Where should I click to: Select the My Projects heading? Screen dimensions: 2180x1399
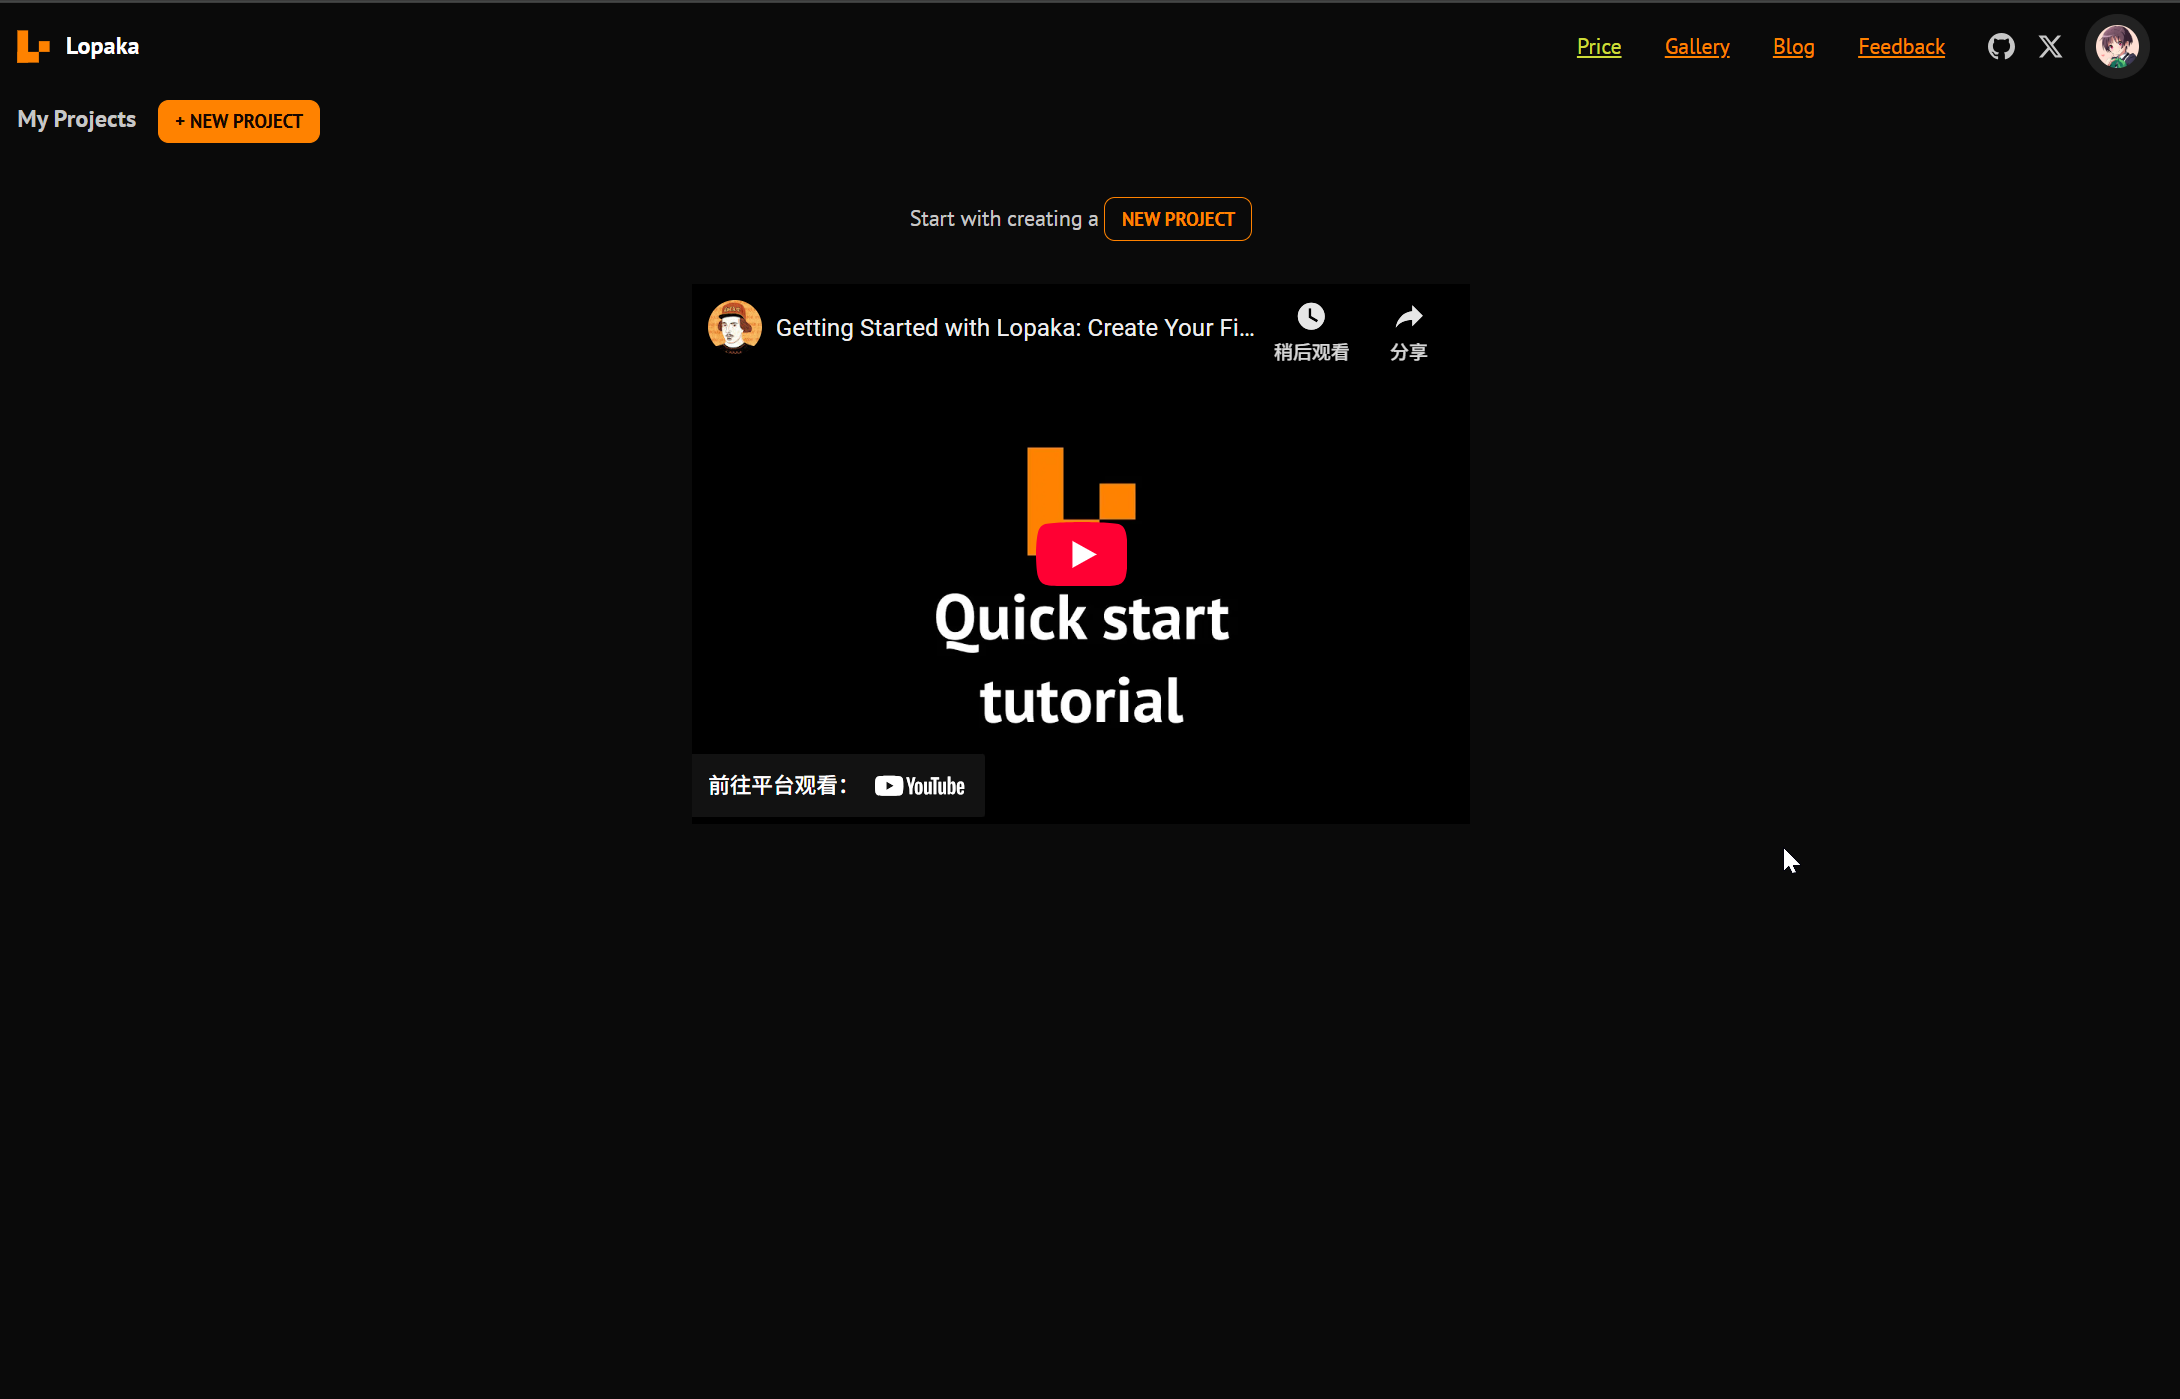[x=77, y=119]
